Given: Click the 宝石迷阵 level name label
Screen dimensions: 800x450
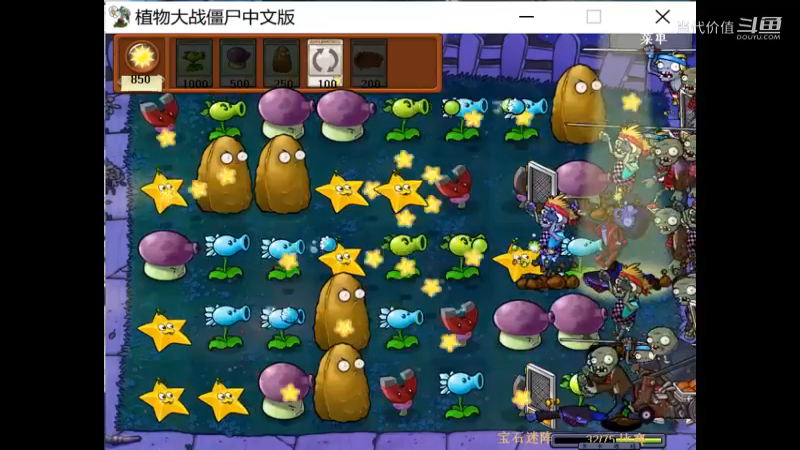Looking at the screenshot, I should point(524,438).
